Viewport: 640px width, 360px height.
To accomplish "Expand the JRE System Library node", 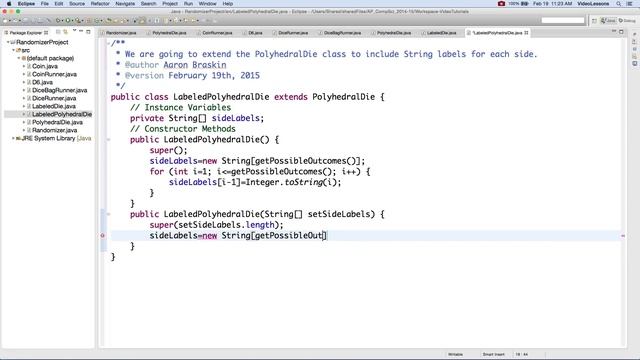I will click(13, 138).
